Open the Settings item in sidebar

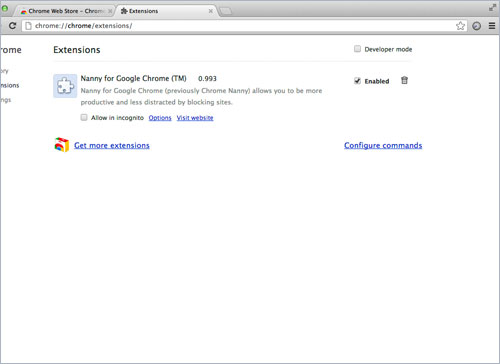[6, 100]
